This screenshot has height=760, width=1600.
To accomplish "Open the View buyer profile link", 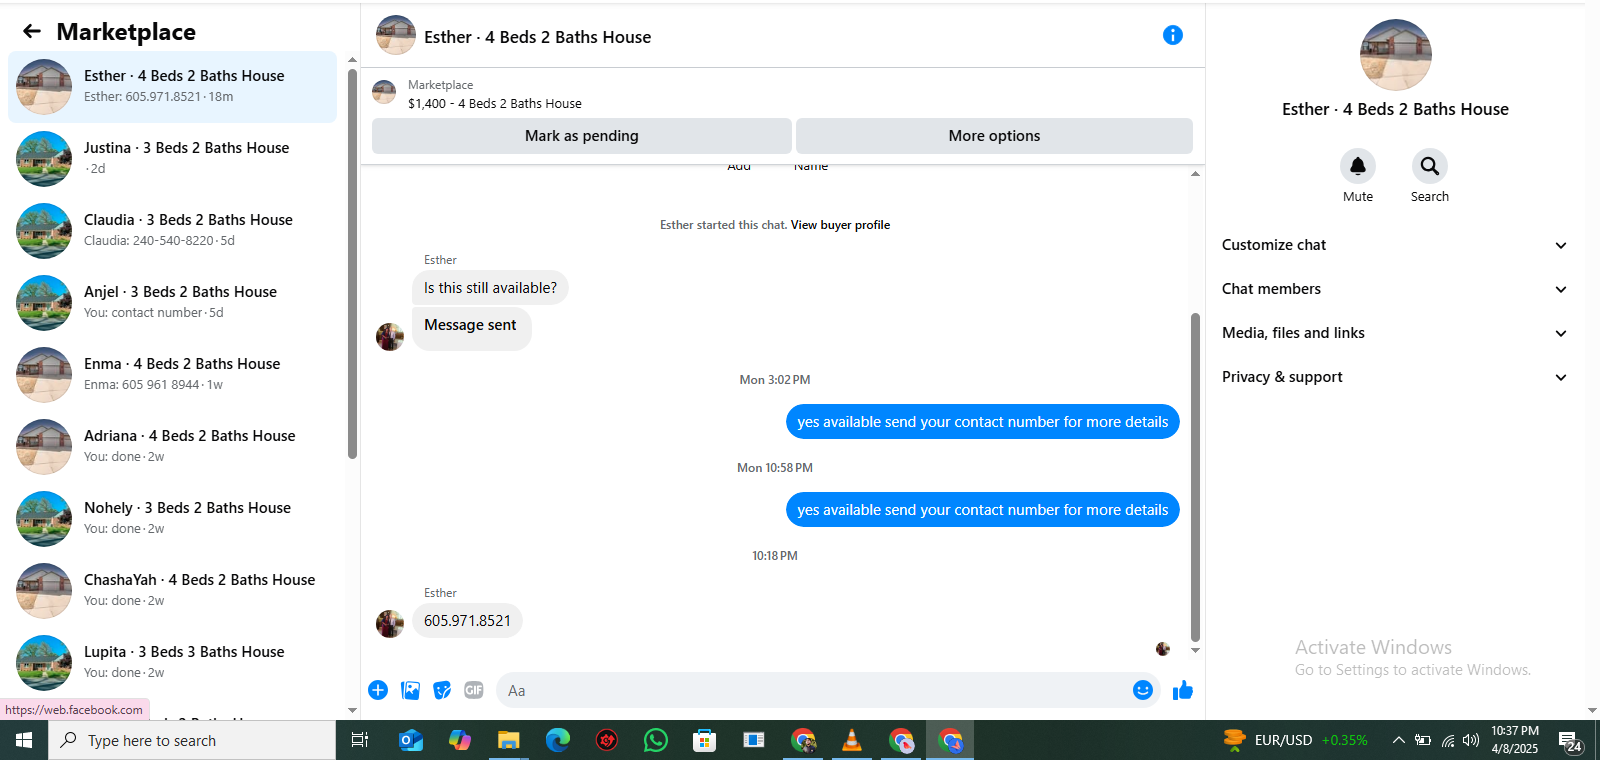I will 840,225.
